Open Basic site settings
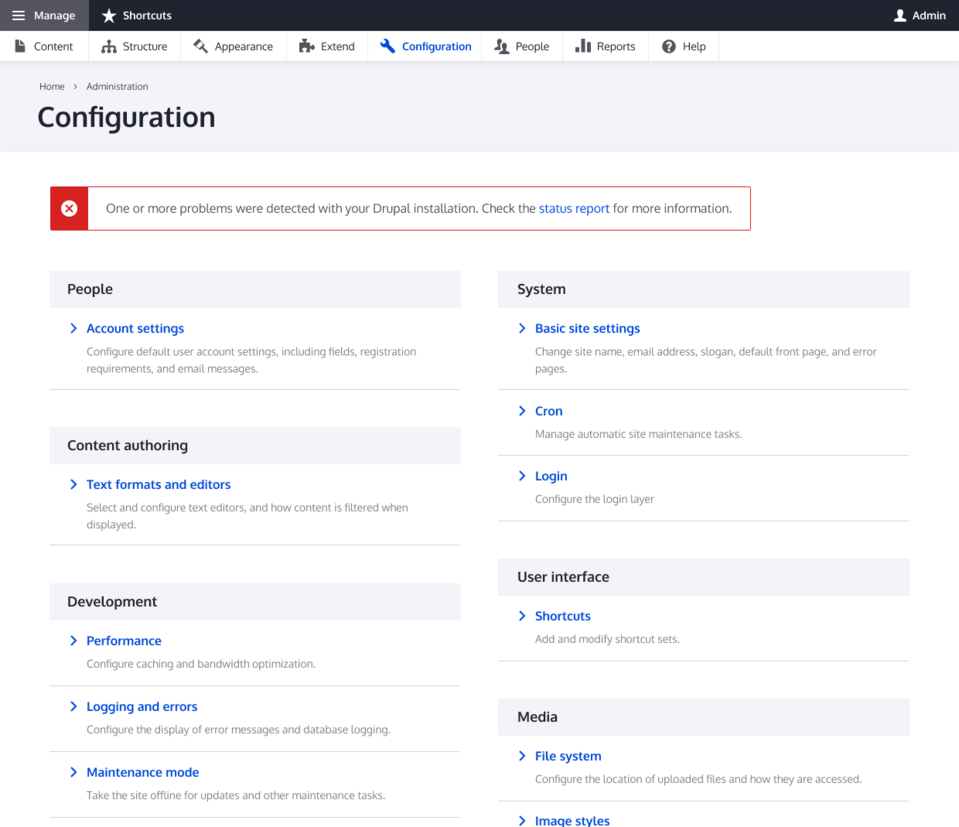This screenshot has width=959, height=827. 587,328
